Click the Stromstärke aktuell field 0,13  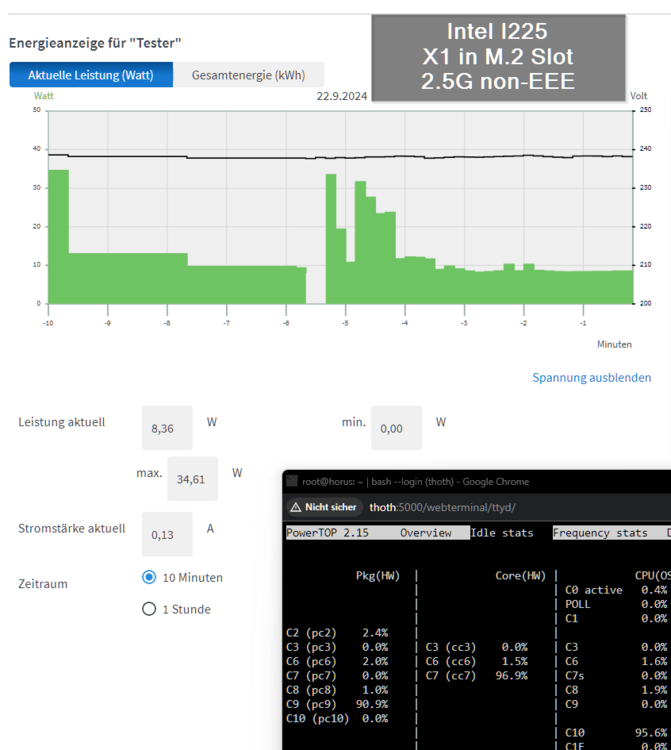(x=167, y=534)
